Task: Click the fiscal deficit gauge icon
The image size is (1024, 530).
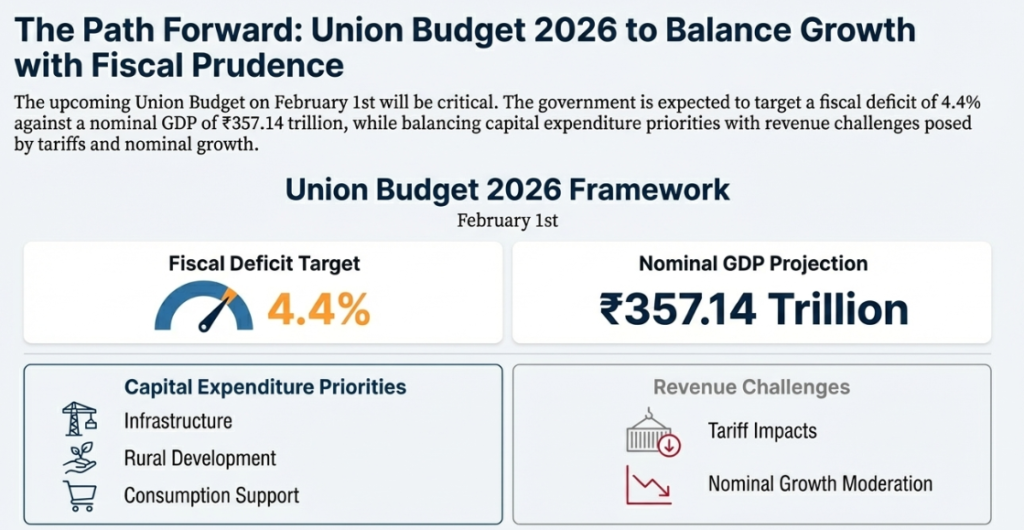Action: click(204, 309)
